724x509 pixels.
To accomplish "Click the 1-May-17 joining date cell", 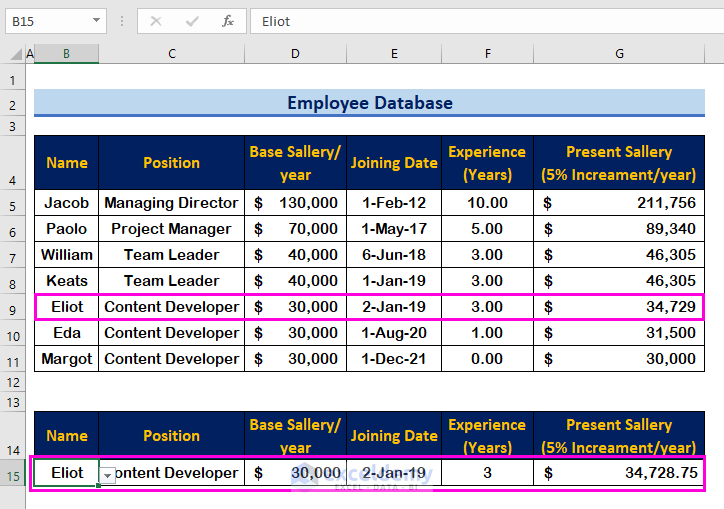I will click(x=394, y=229).
